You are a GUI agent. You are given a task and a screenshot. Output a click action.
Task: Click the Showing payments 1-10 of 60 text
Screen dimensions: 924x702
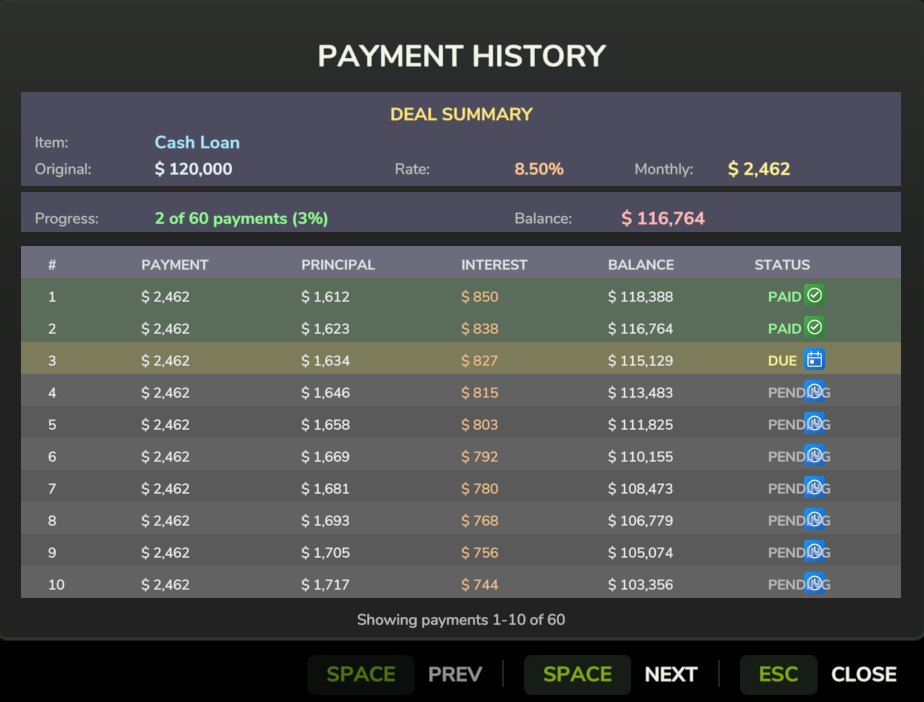pyautogui.click(x=461, y=620)
